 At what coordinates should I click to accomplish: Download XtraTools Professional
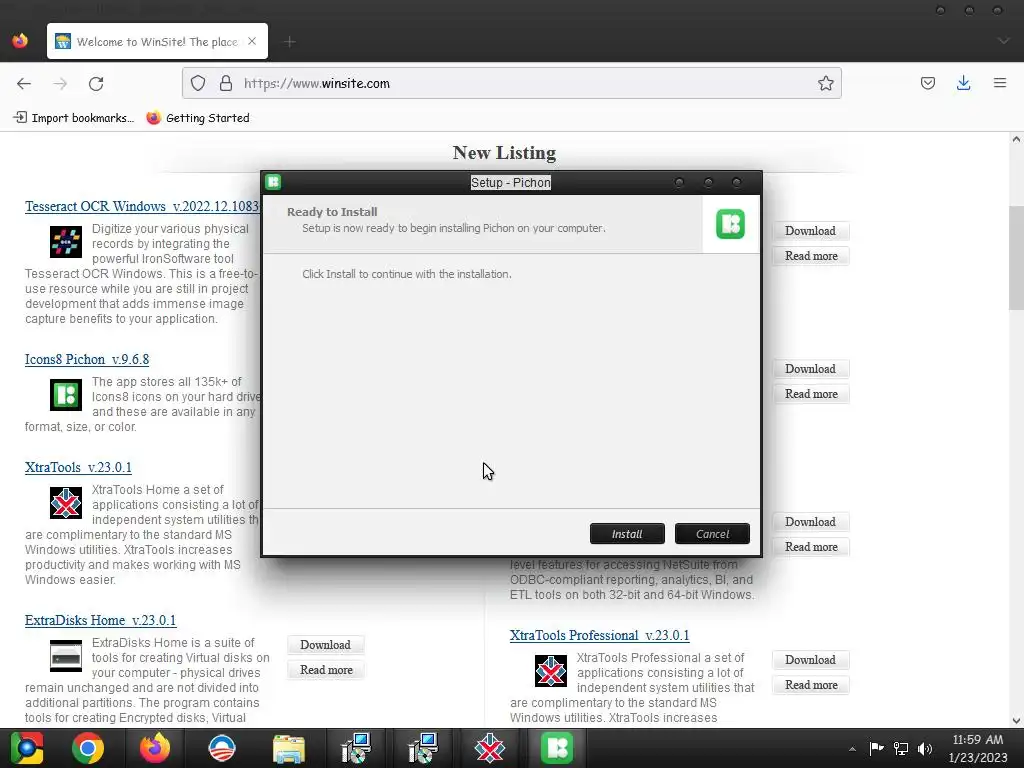tap(810, 660)
